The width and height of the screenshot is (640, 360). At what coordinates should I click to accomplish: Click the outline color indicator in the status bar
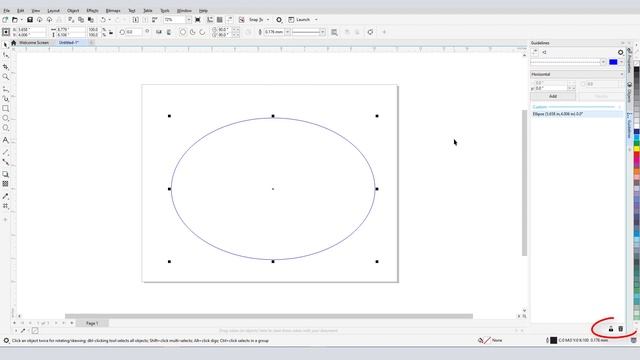point(553,340)
